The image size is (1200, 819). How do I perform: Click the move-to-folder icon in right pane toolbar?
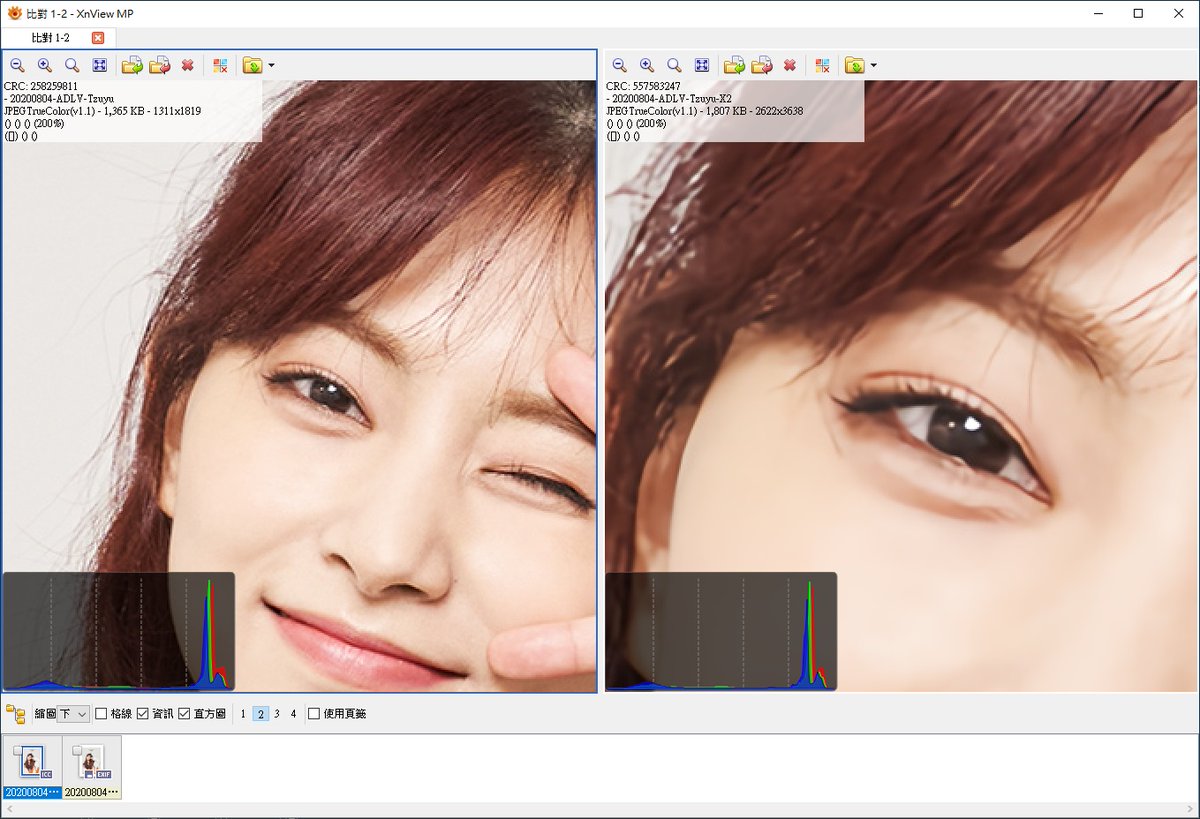click(x=761, y=65)
